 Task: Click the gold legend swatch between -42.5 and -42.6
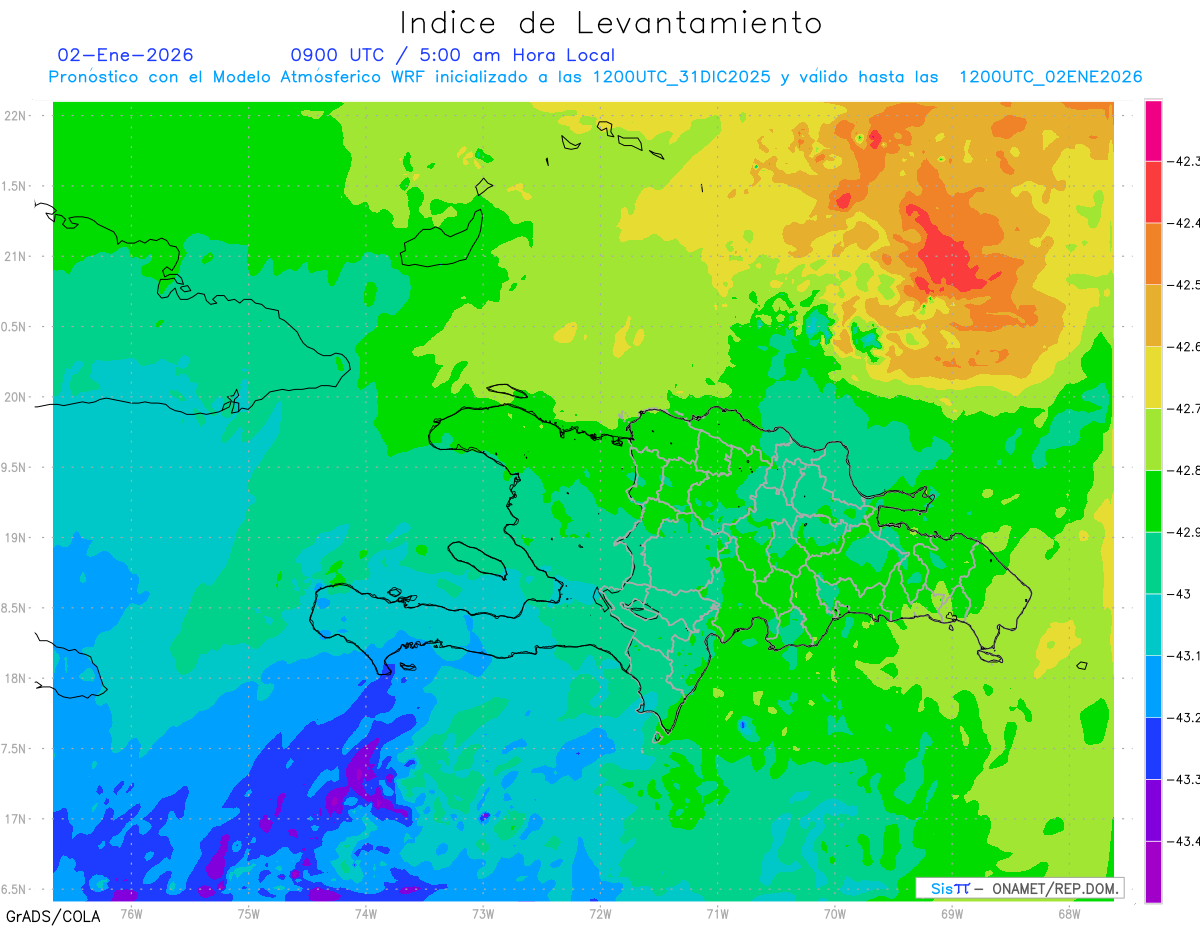click(1153, 316)
